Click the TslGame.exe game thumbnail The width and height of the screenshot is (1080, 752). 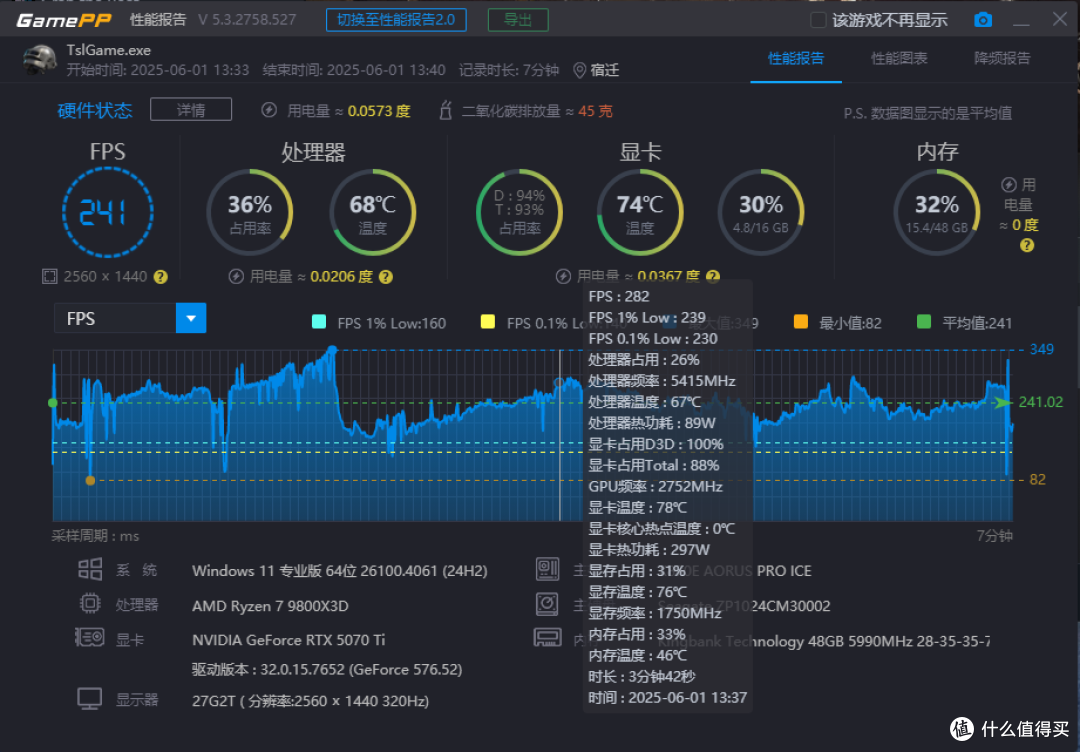coord(39,61)
